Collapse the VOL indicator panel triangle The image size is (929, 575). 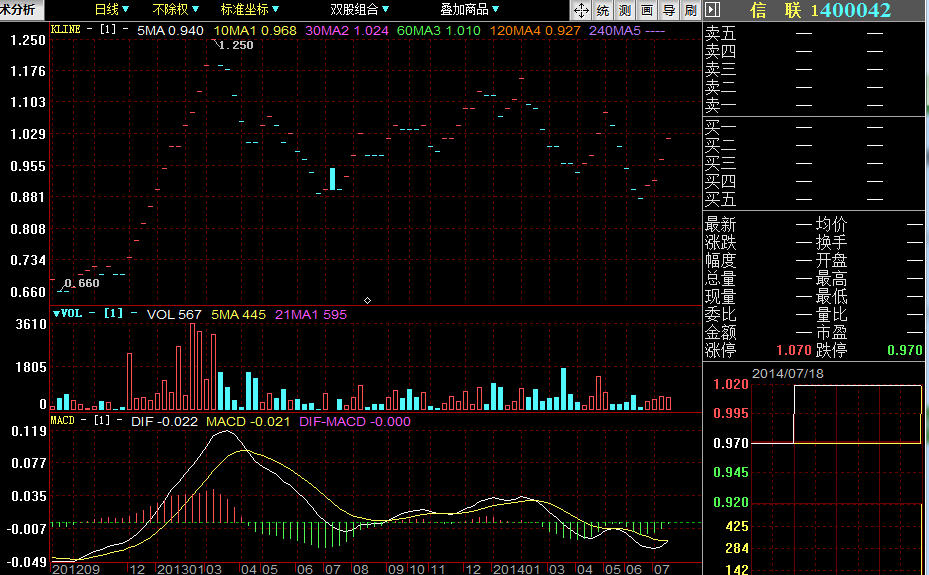pyautogui.click(x=56, y=314)
